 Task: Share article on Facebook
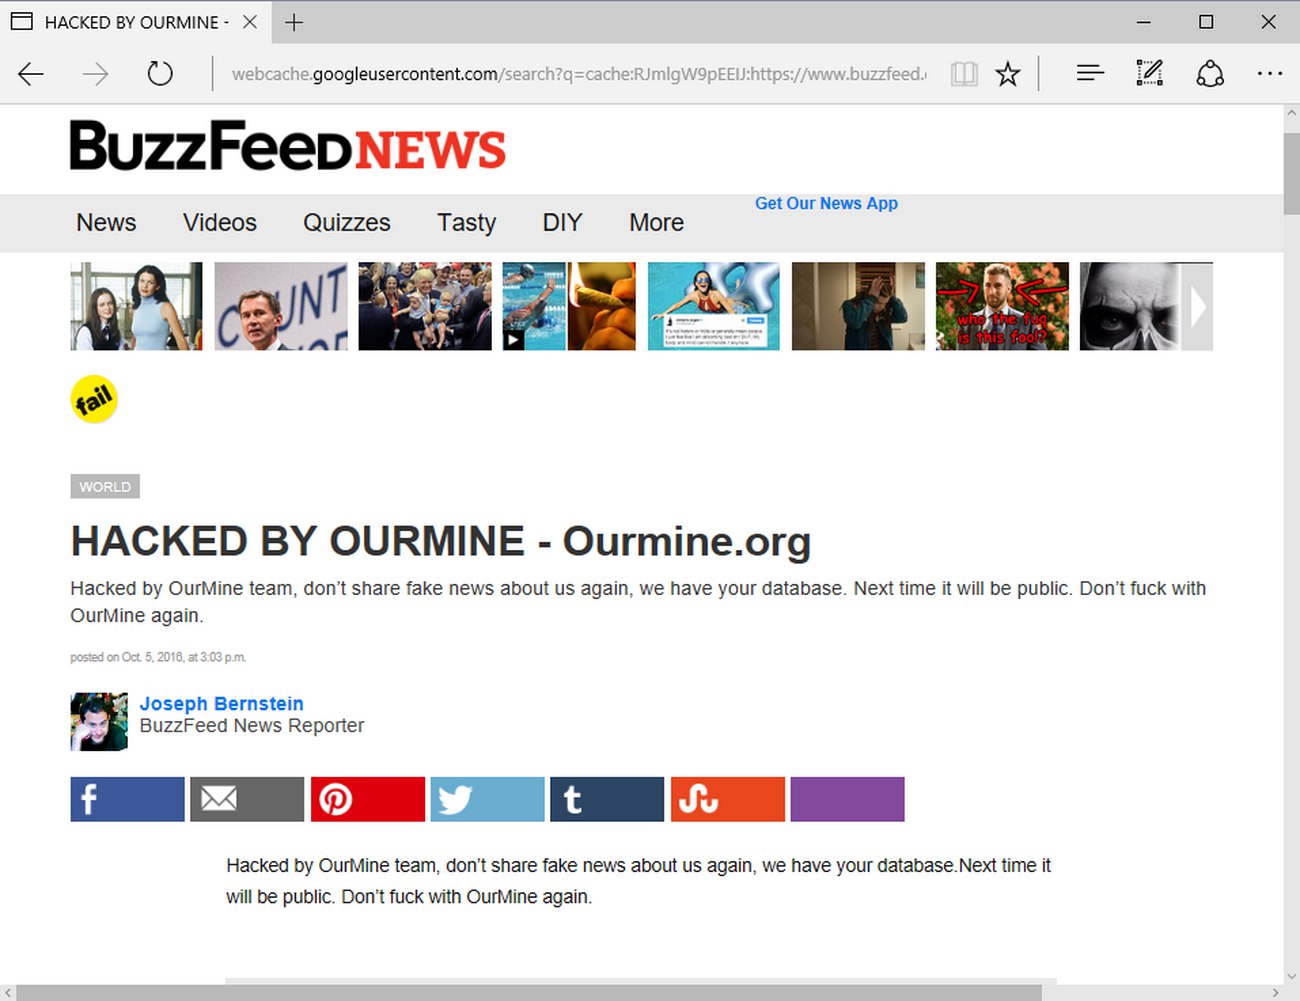[x=127, y=799]
